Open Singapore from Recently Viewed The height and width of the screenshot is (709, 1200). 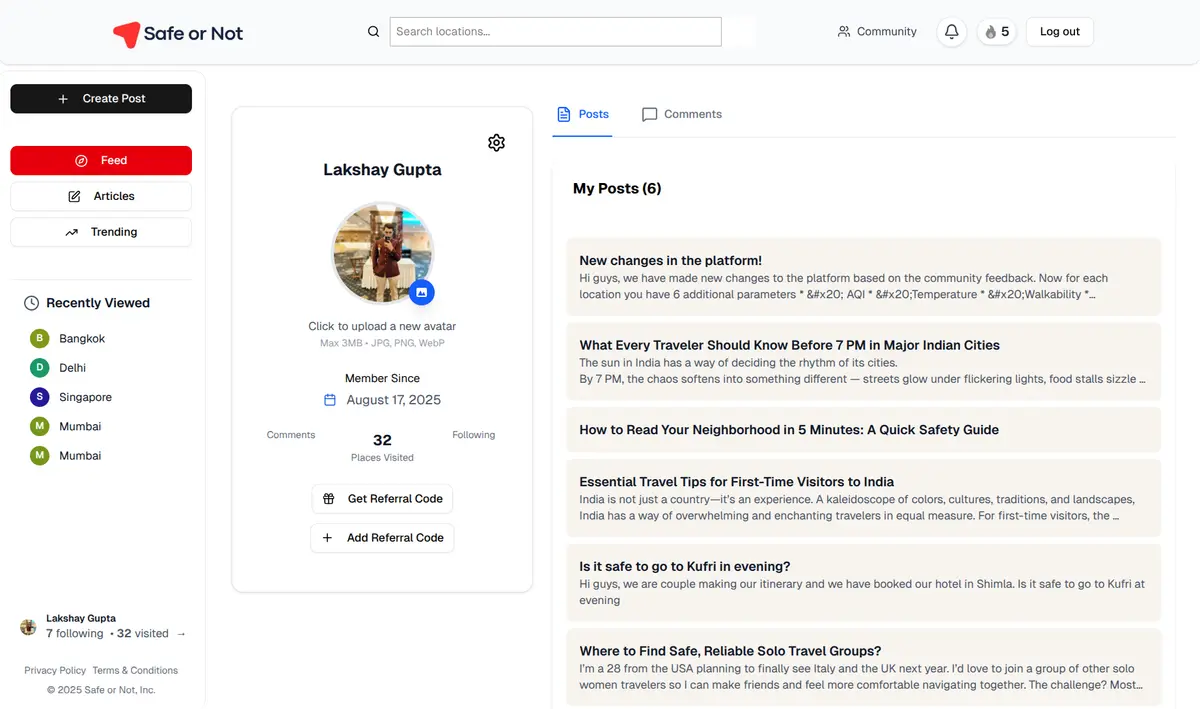(85, 397)
